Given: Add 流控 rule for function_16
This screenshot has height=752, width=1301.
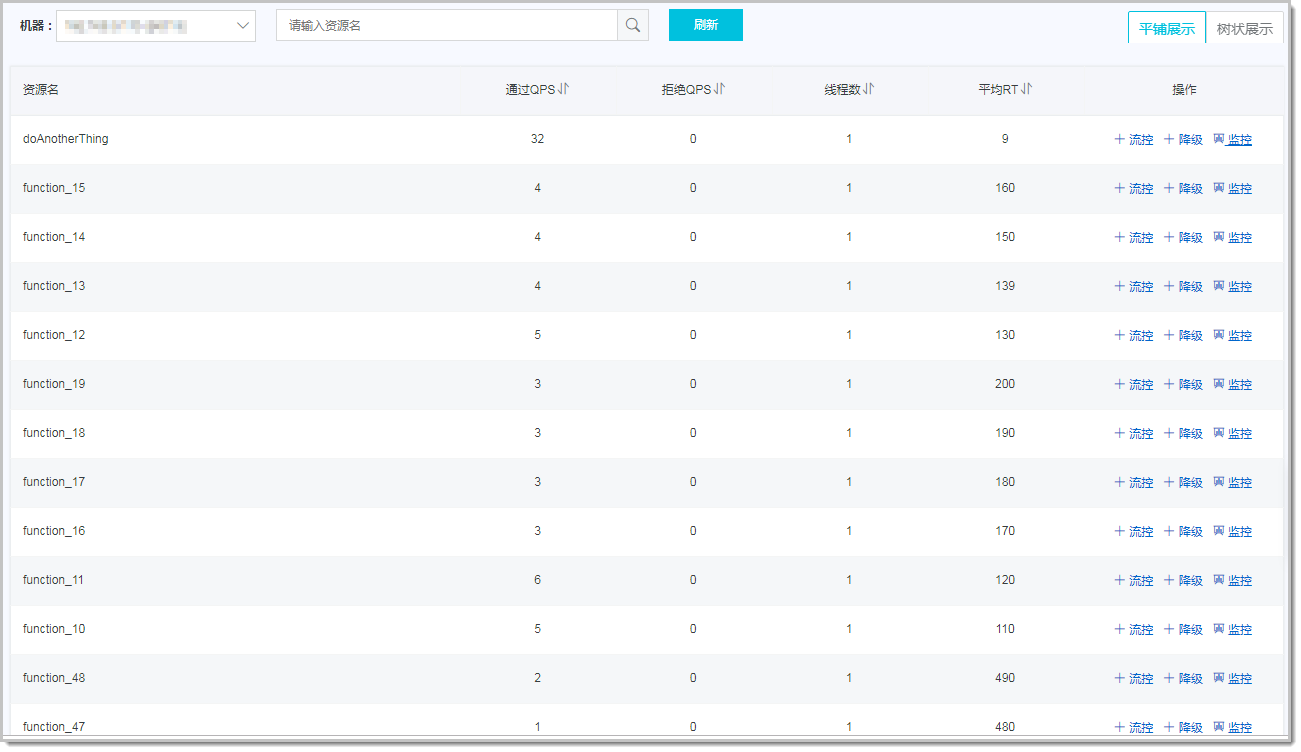Looking at the screenshot, I should pyautogui.click(x=1134, y=532).
